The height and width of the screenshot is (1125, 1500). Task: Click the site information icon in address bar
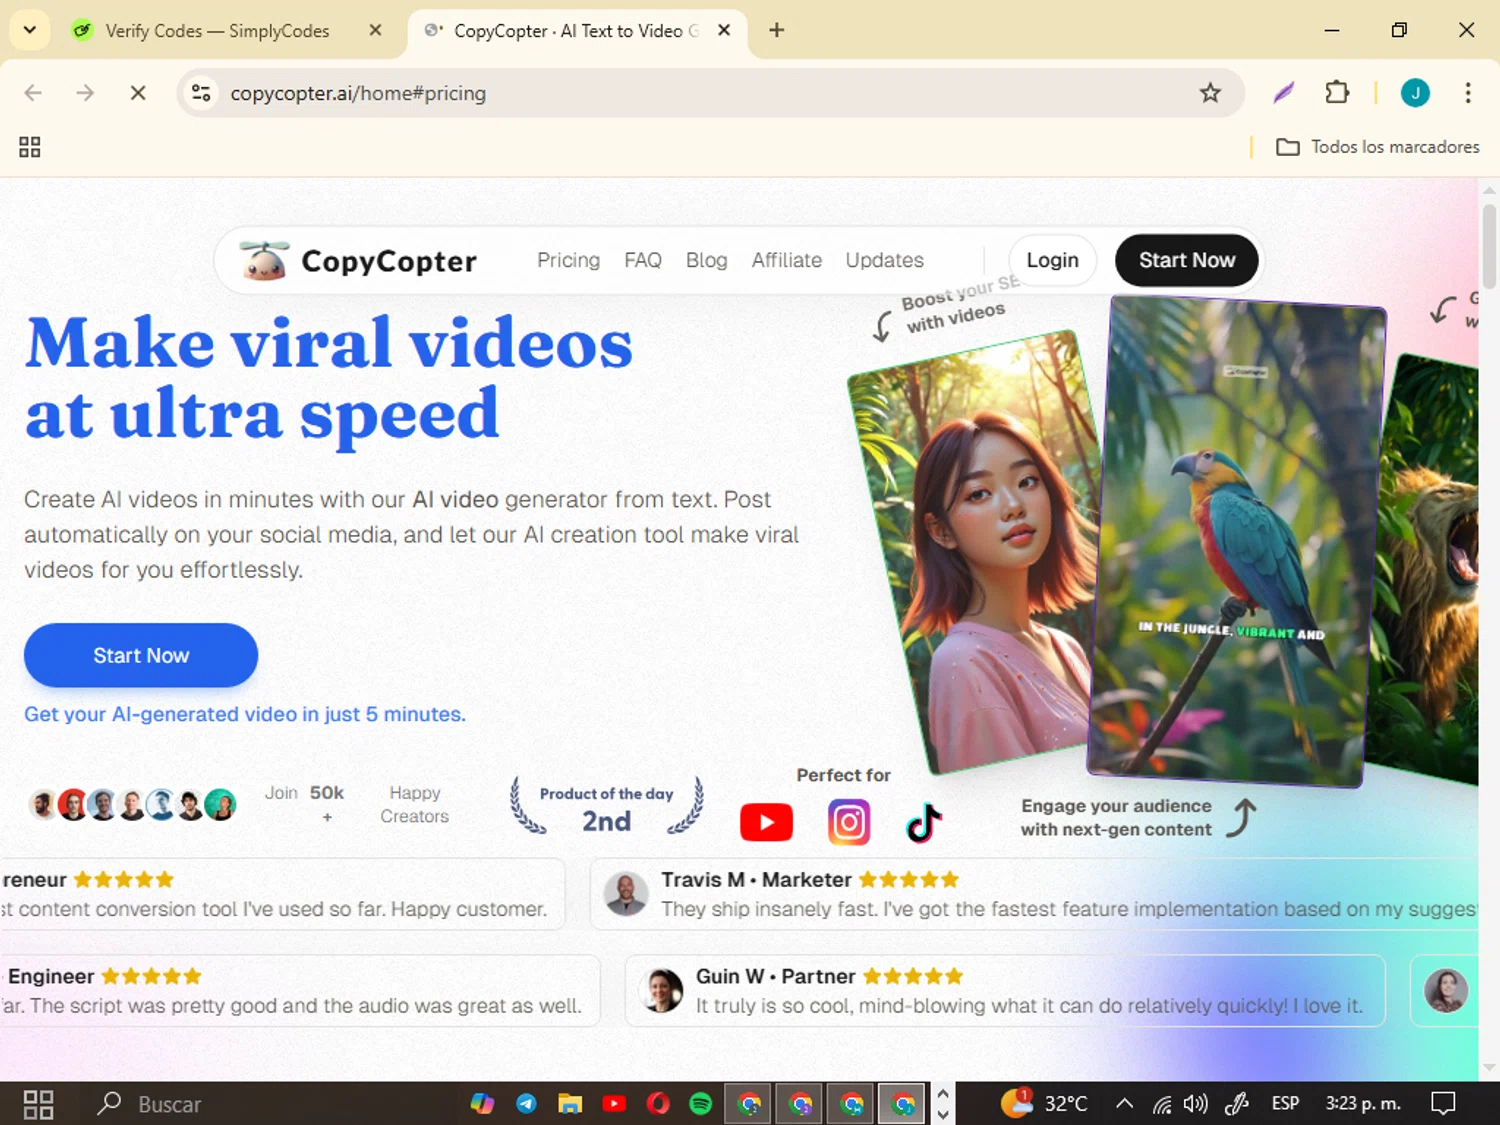pos(201,93)
